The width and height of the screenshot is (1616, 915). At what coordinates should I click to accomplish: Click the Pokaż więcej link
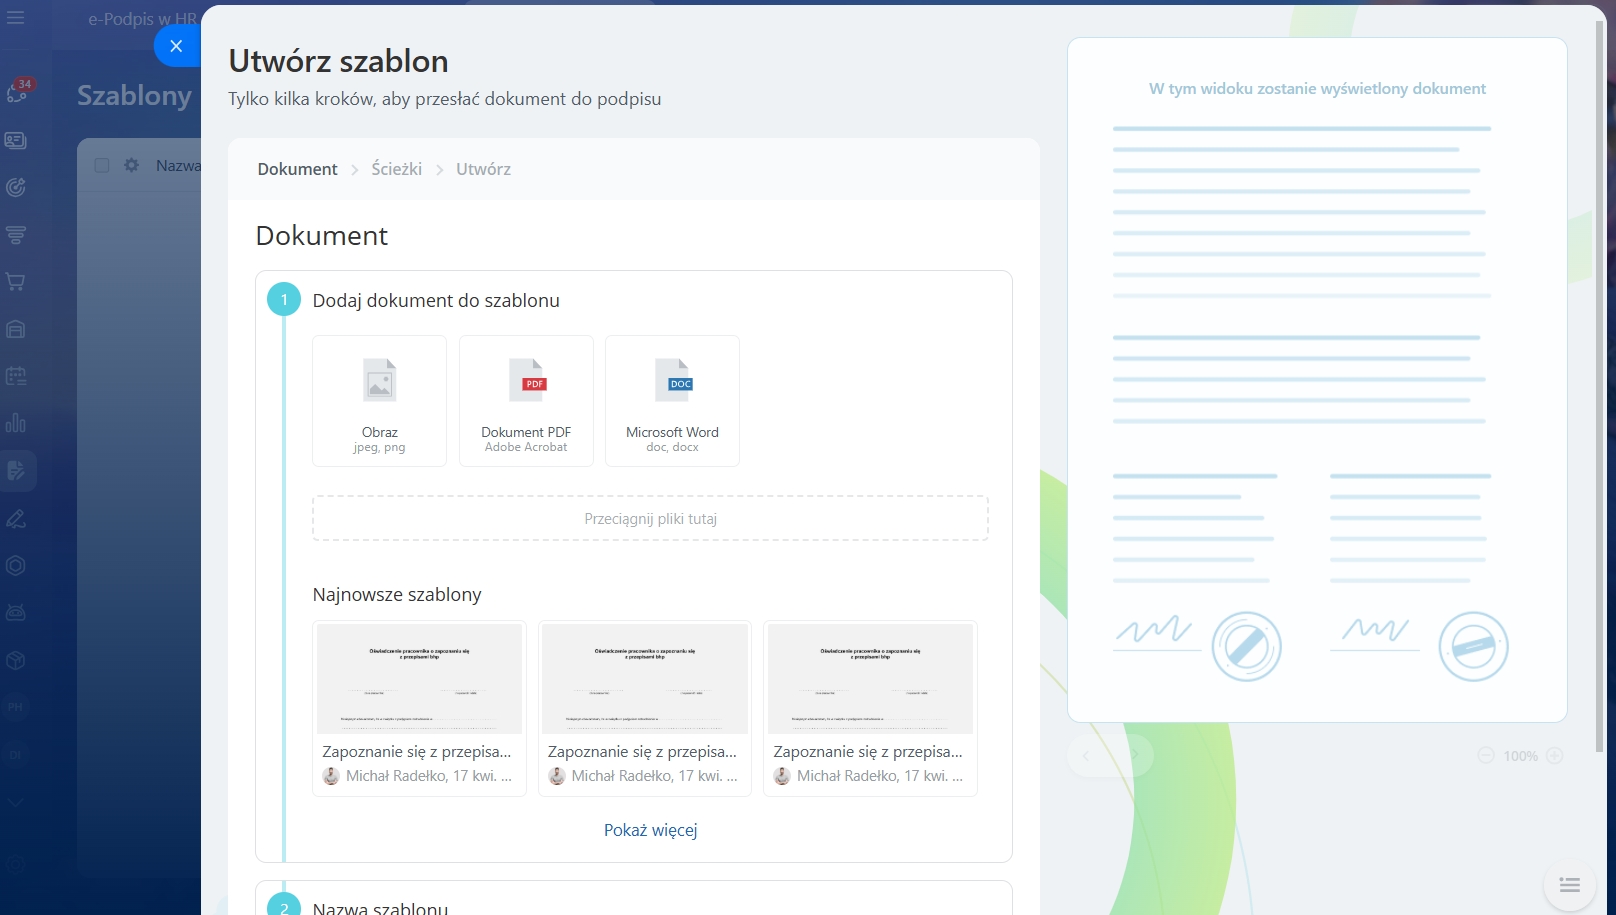pos(650,830)
